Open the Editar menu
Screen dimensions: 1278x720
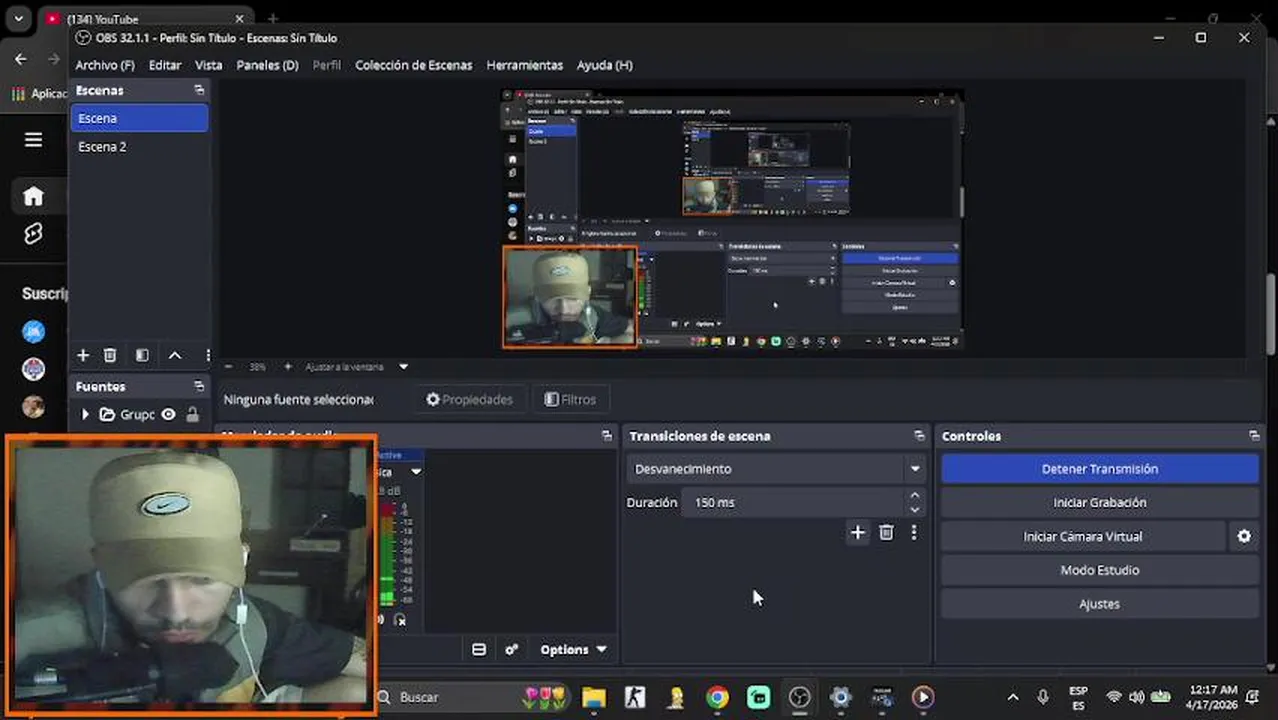pyautogui.click(x=165, y=65)
